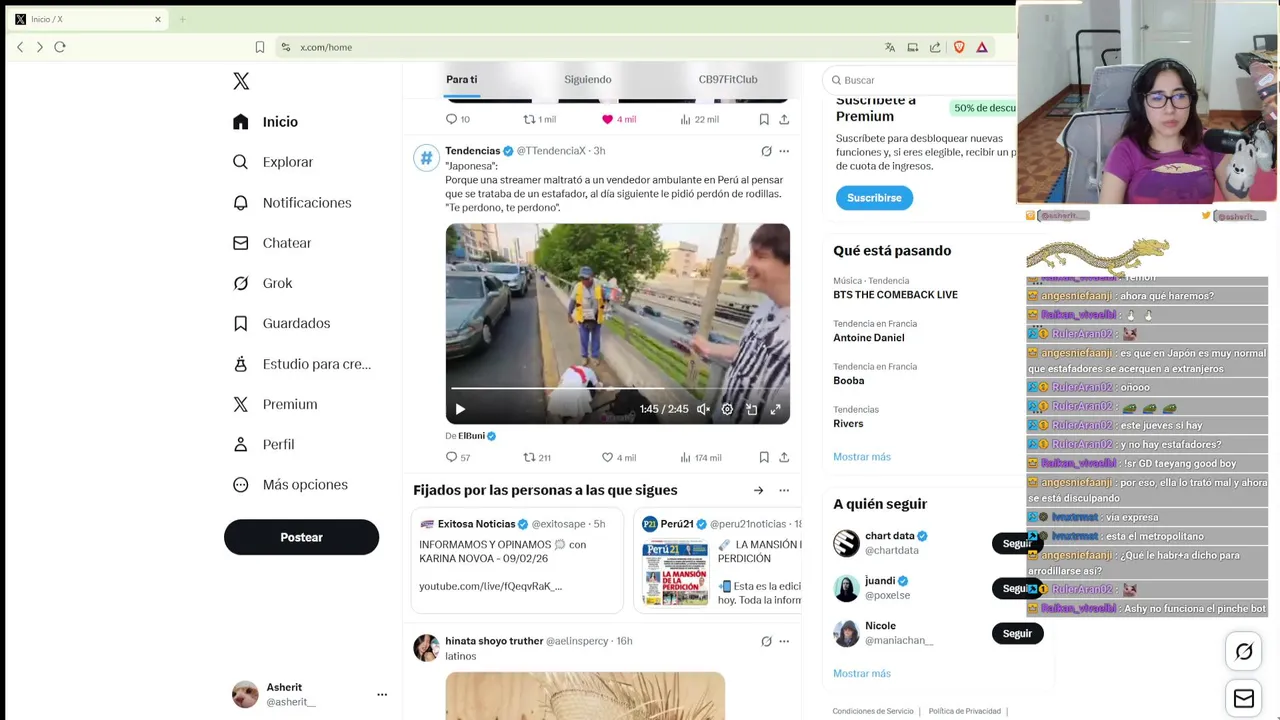Click Mostrar más under trends
This screenshot has height=720, width=1280.
[x=861, y=457]
